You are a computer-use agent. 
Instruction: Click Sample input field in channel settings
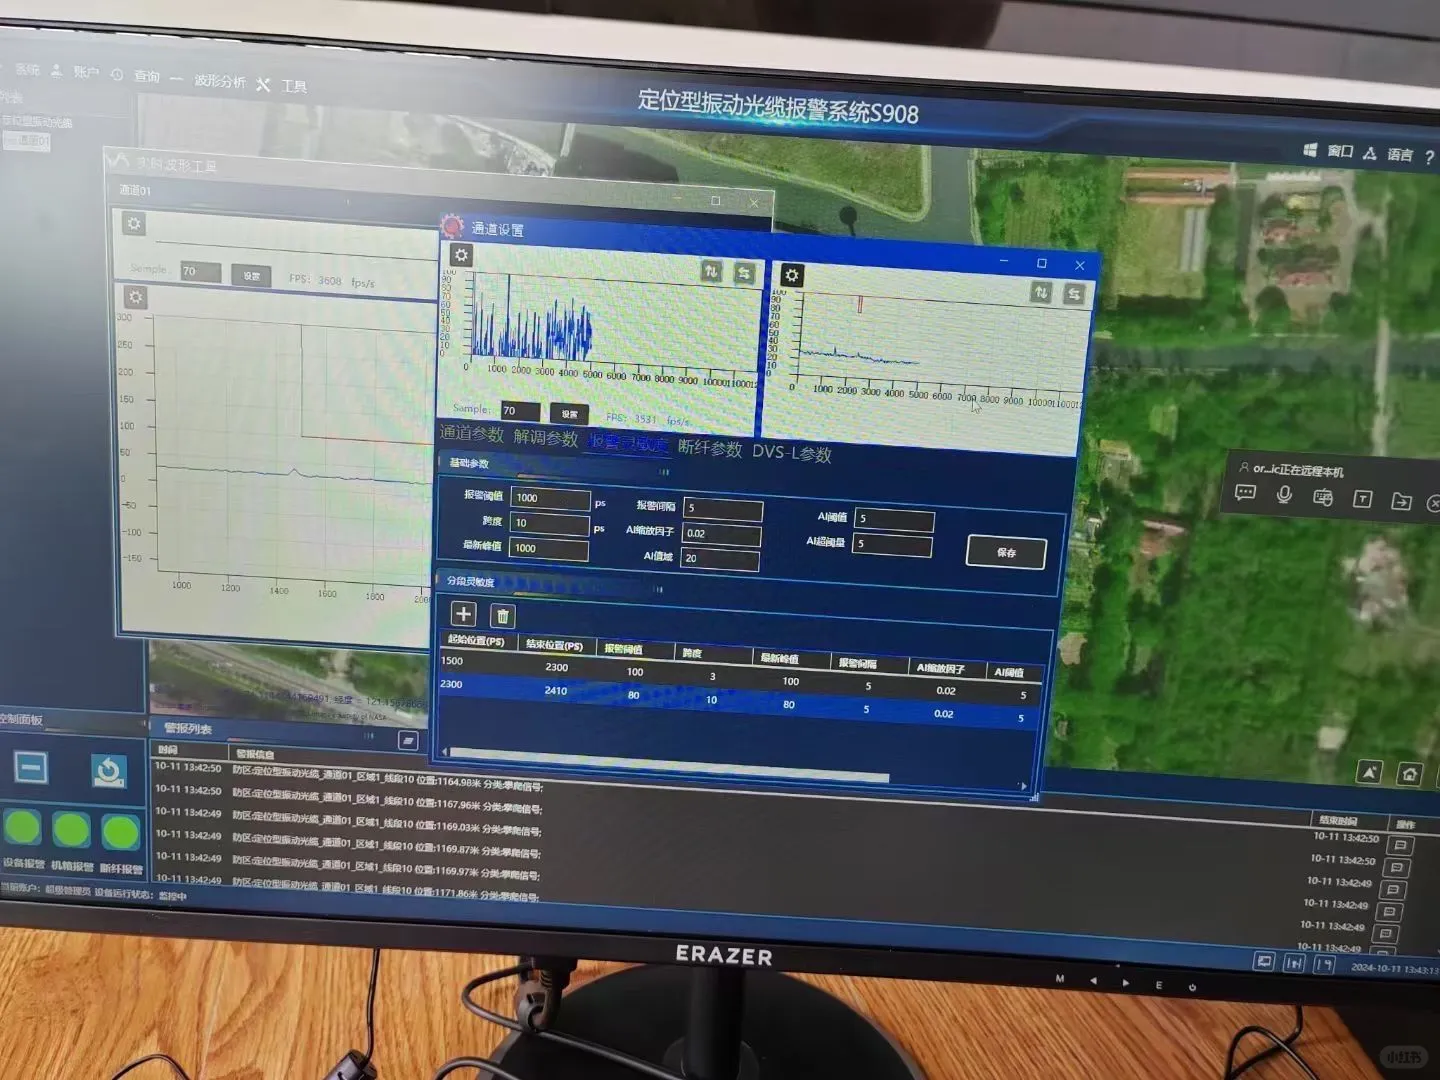click(520, 411)
